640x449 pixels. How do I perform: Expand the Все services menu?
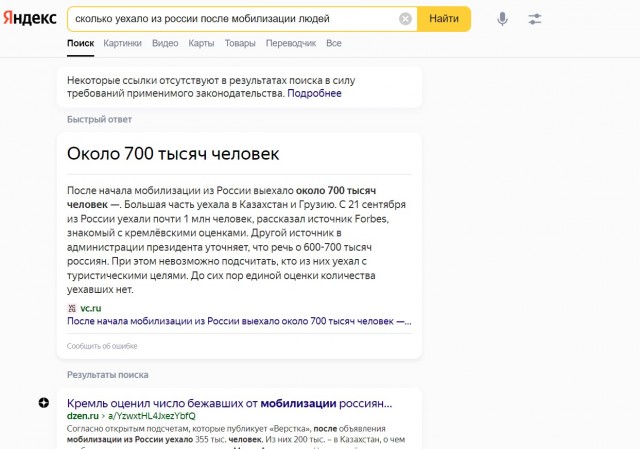[333, 43]
